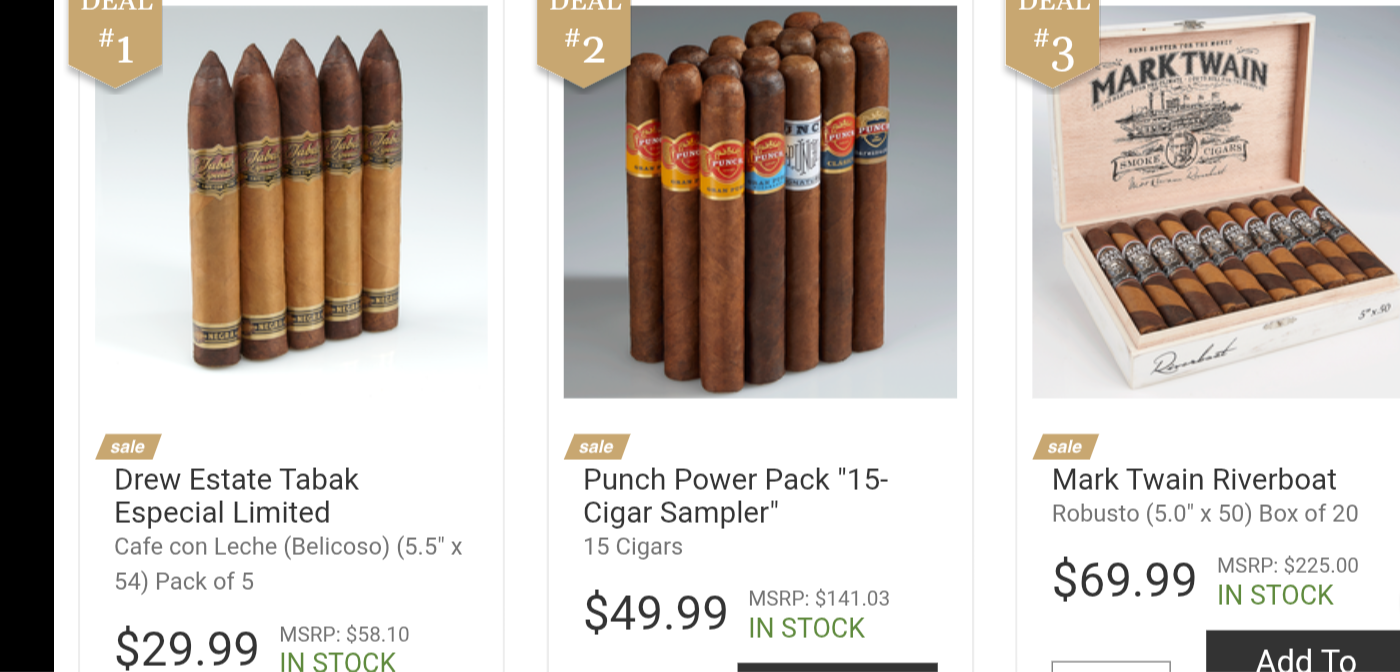This screenshot has height=672, width=1400.
Task: Click the IN STOCK label under MSRP $141.03
Action: 806,628
